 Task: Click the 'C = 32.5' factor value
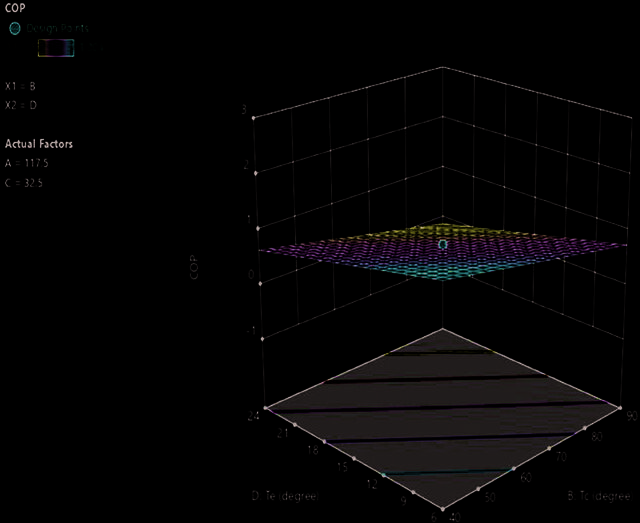click(x=24, y=182)
